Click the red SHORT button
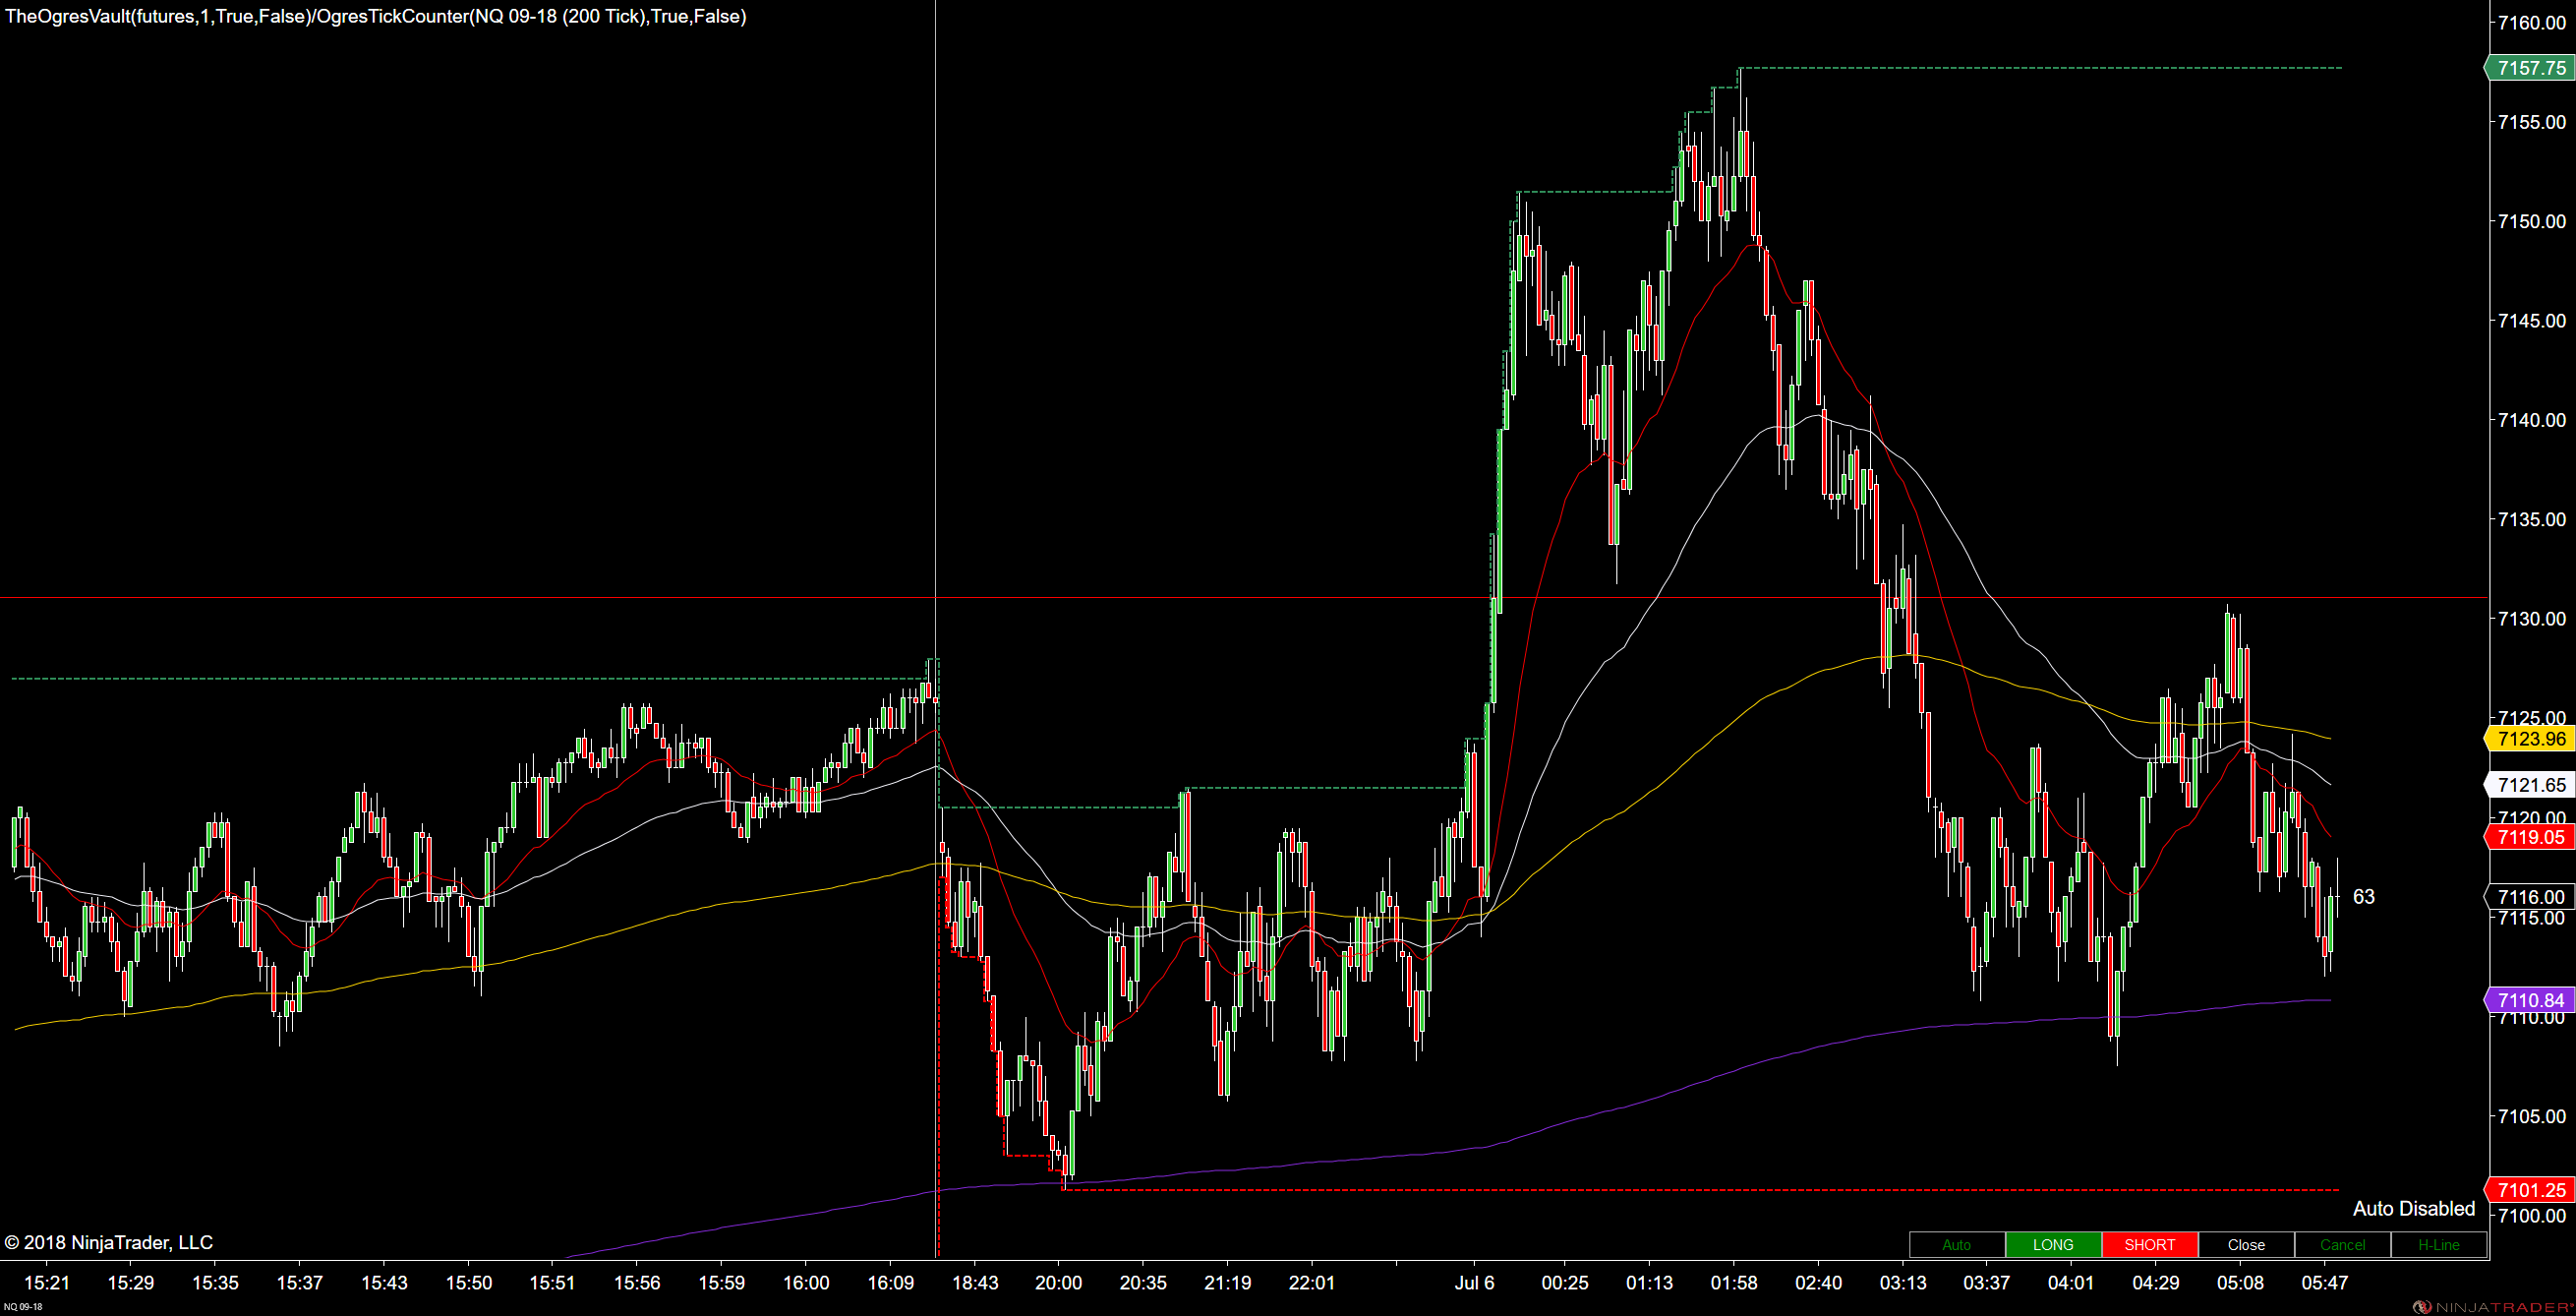This screenshot has height=1316, width=2576. pyautogui.click(x=2149, y=1245)
